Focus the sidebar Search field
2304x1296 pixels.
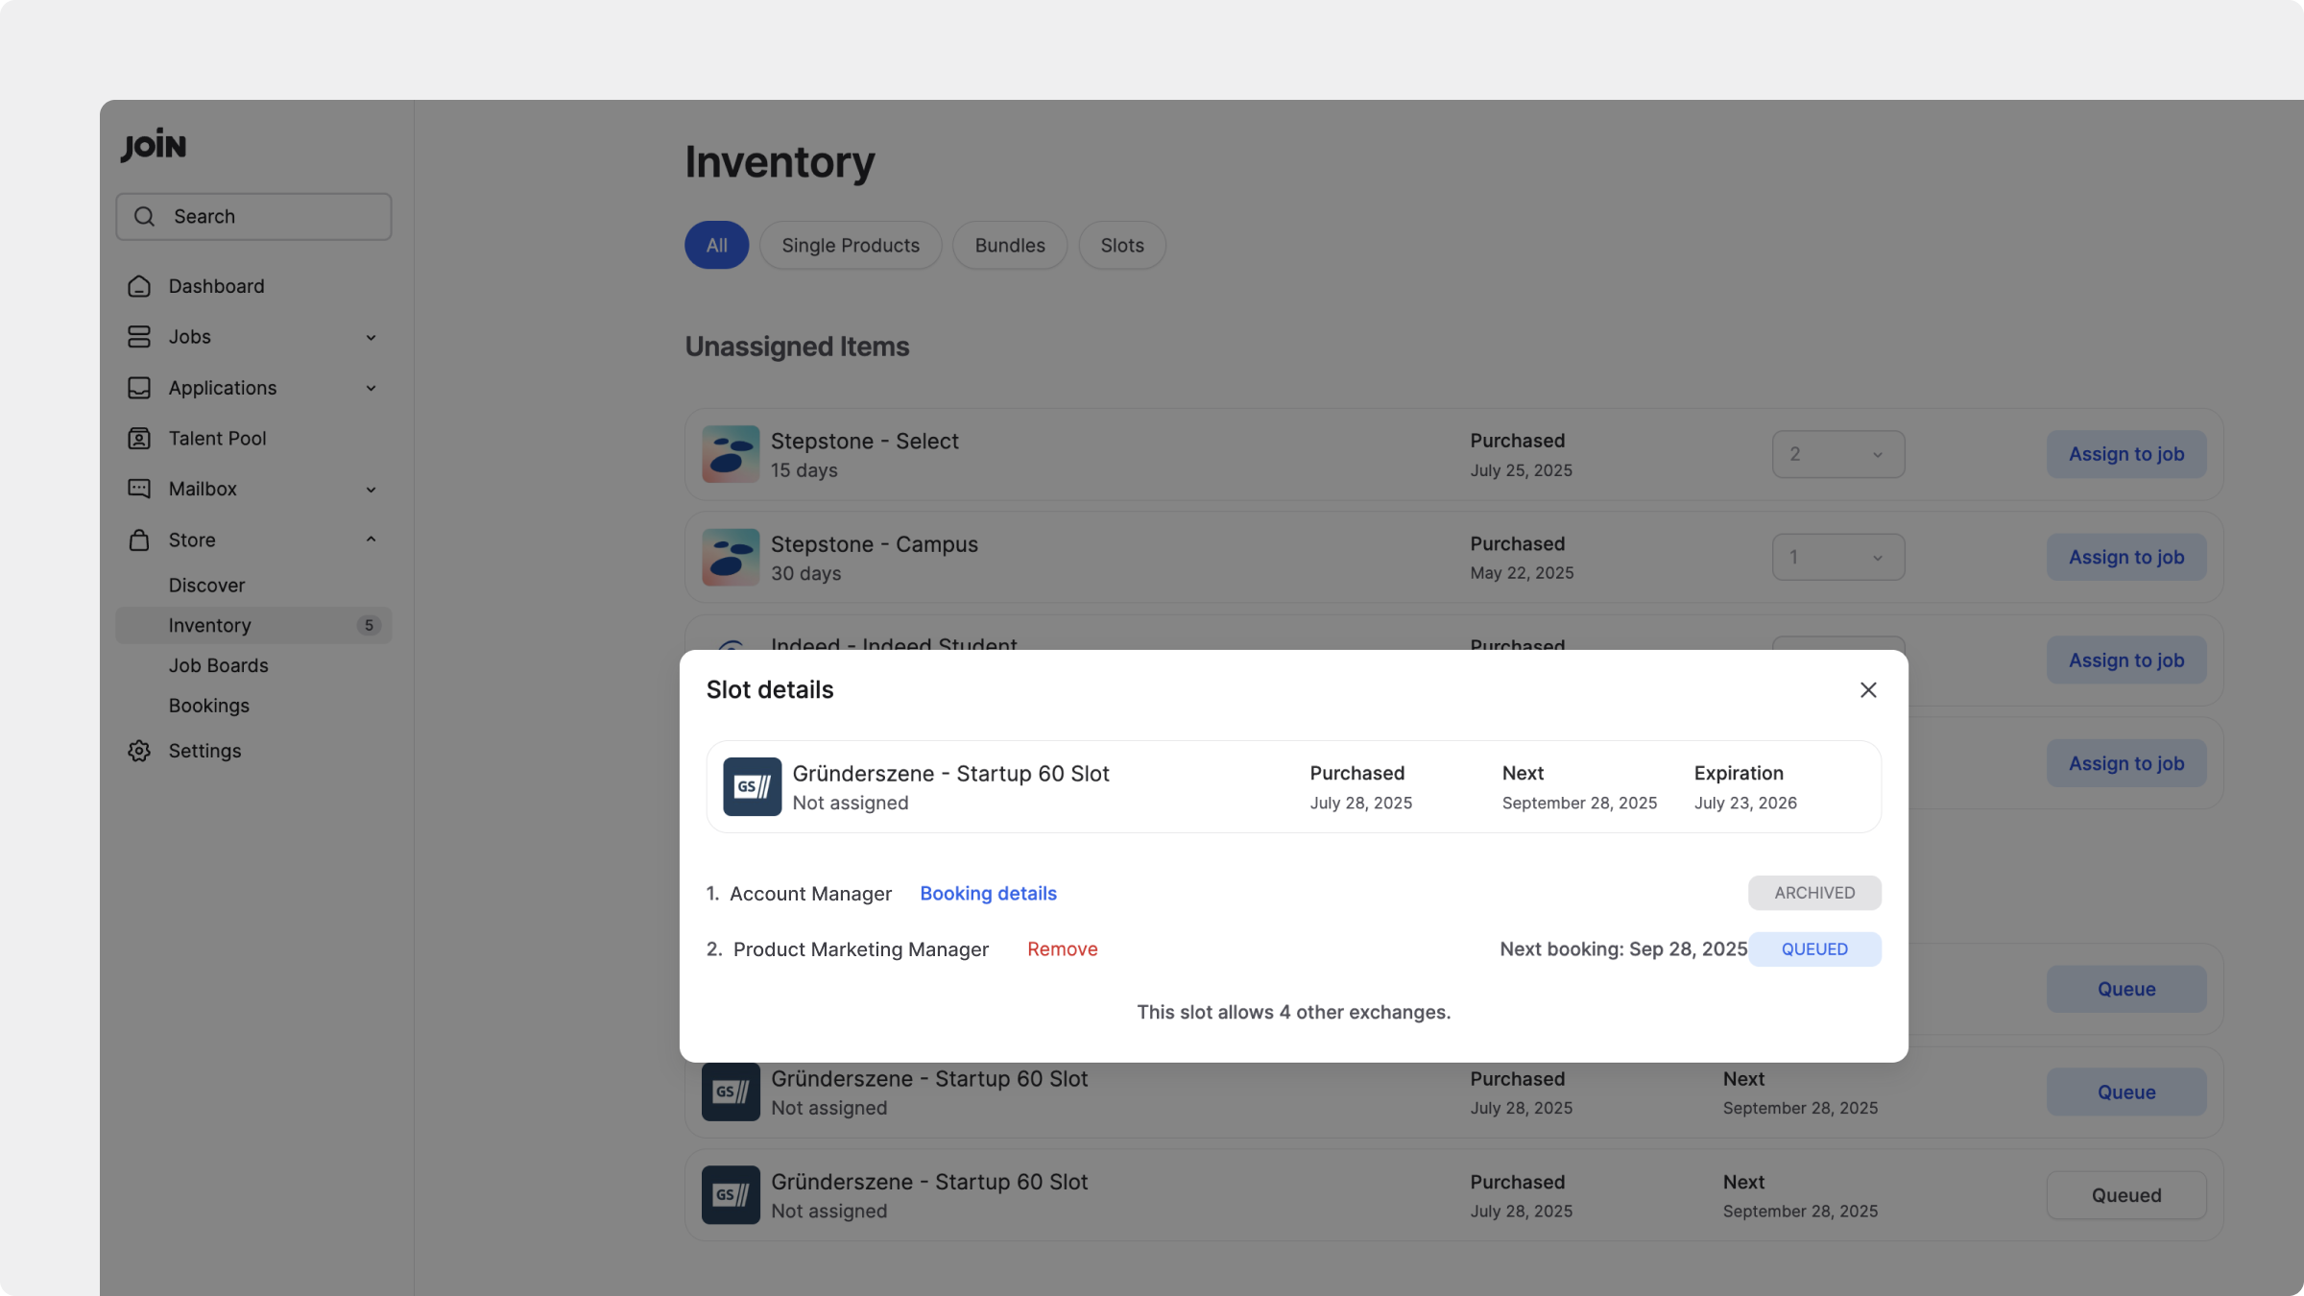[x=254, y=217]
